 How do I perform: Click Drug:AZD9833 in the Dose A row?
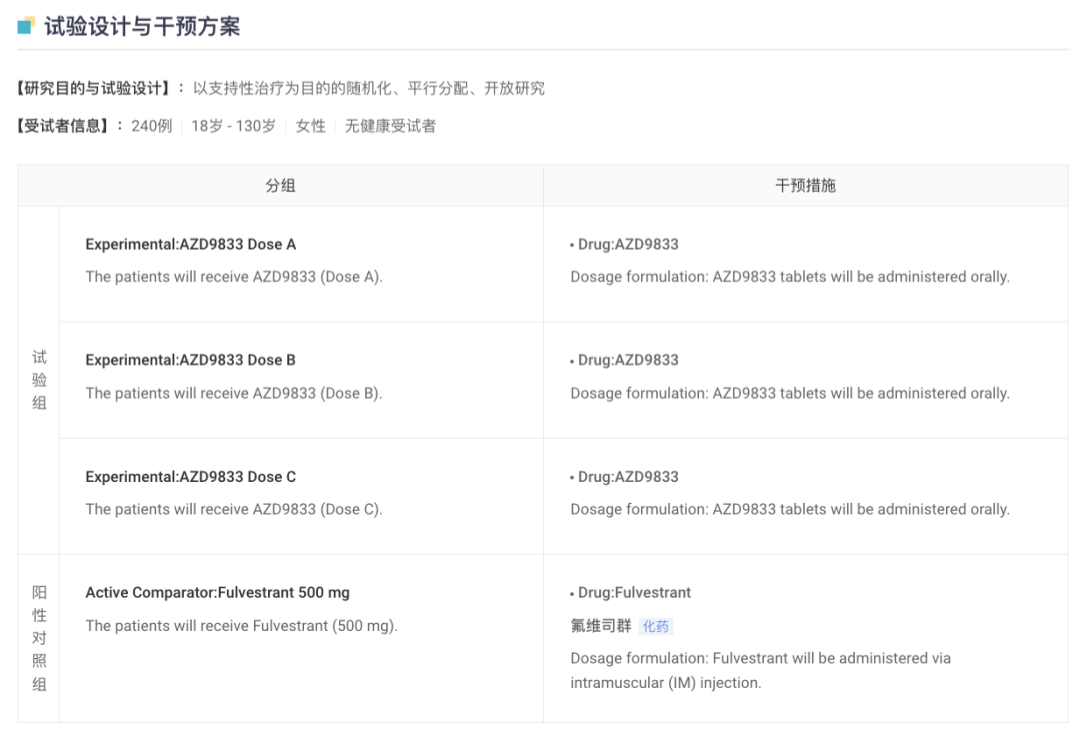tap(627, 244)
